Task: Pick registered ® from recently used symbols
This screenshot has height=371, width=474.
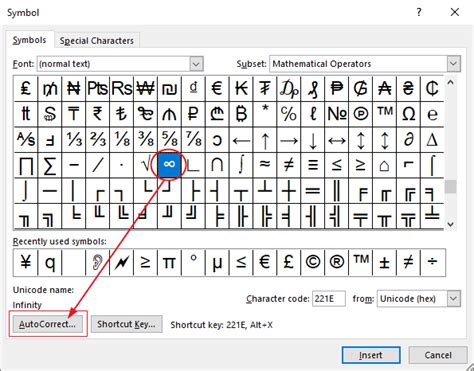Action: 337,262
